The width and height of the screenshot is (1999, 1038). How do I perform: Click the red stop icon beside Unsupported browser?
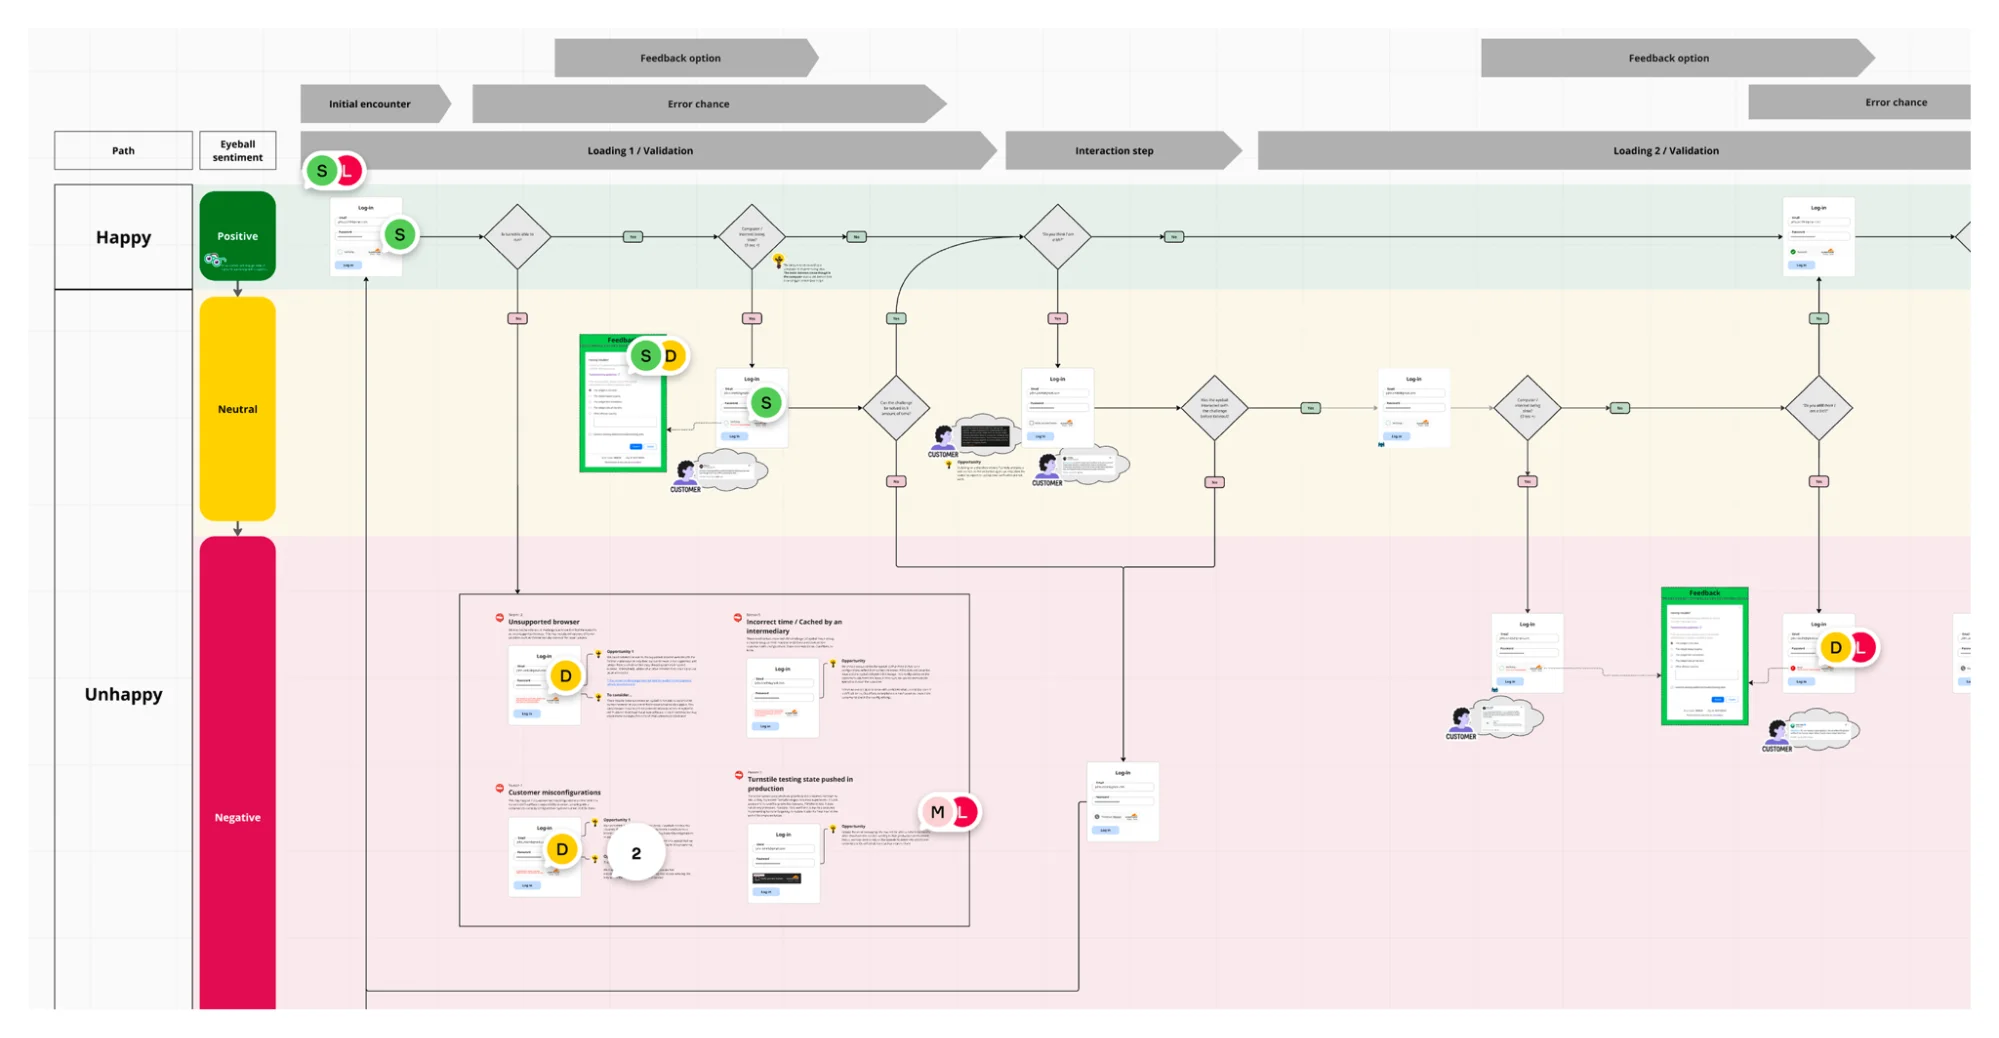tap(499, 618)
